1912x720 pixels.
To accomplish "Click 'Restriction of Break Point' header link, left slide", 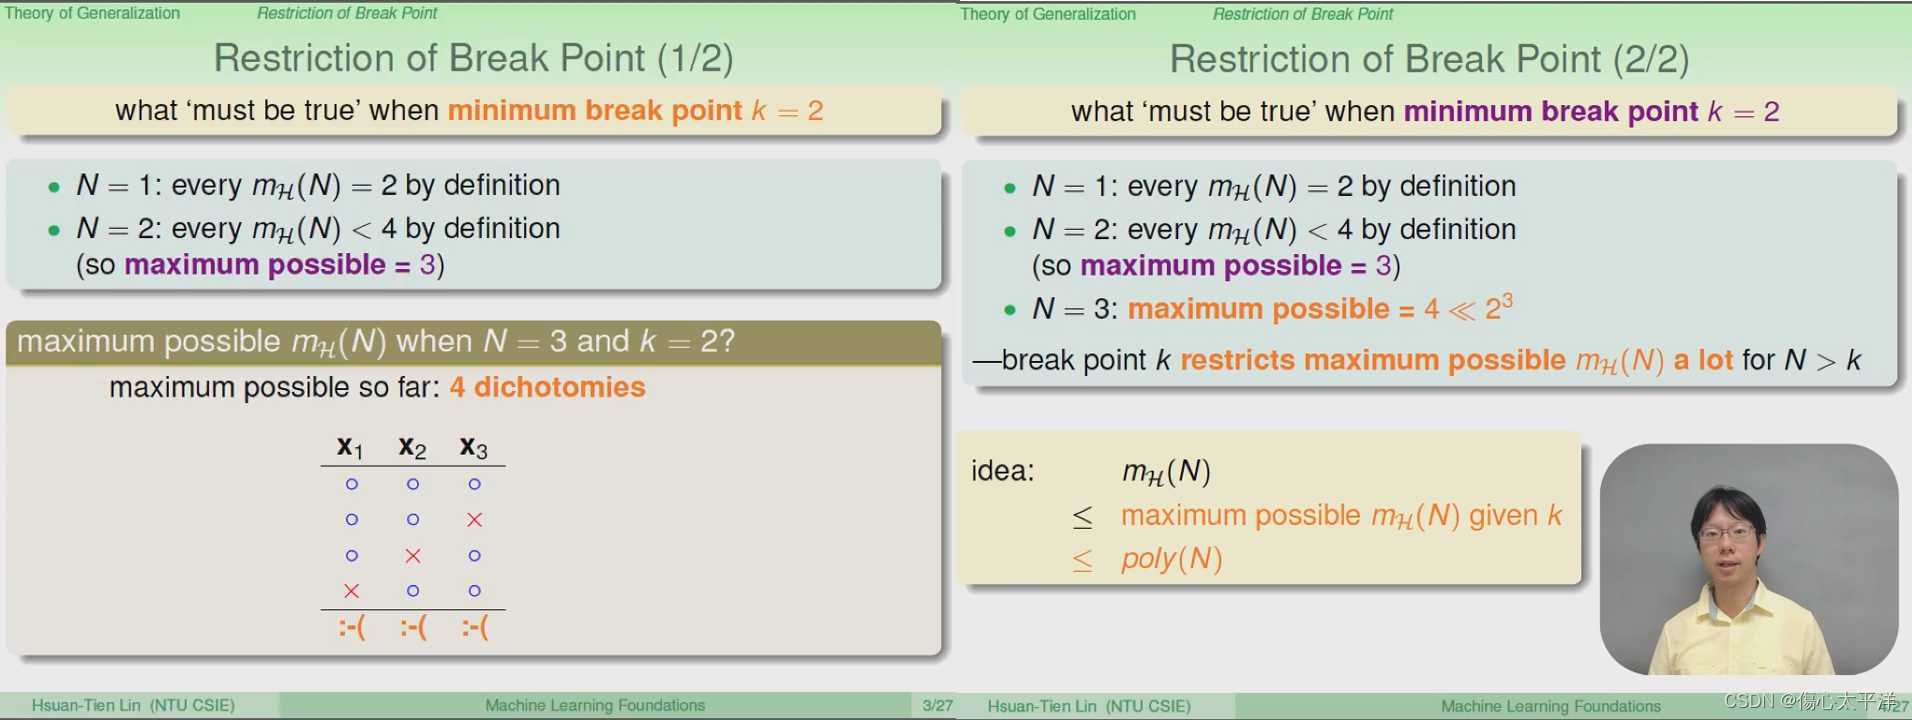I will (x=347, y=13).
